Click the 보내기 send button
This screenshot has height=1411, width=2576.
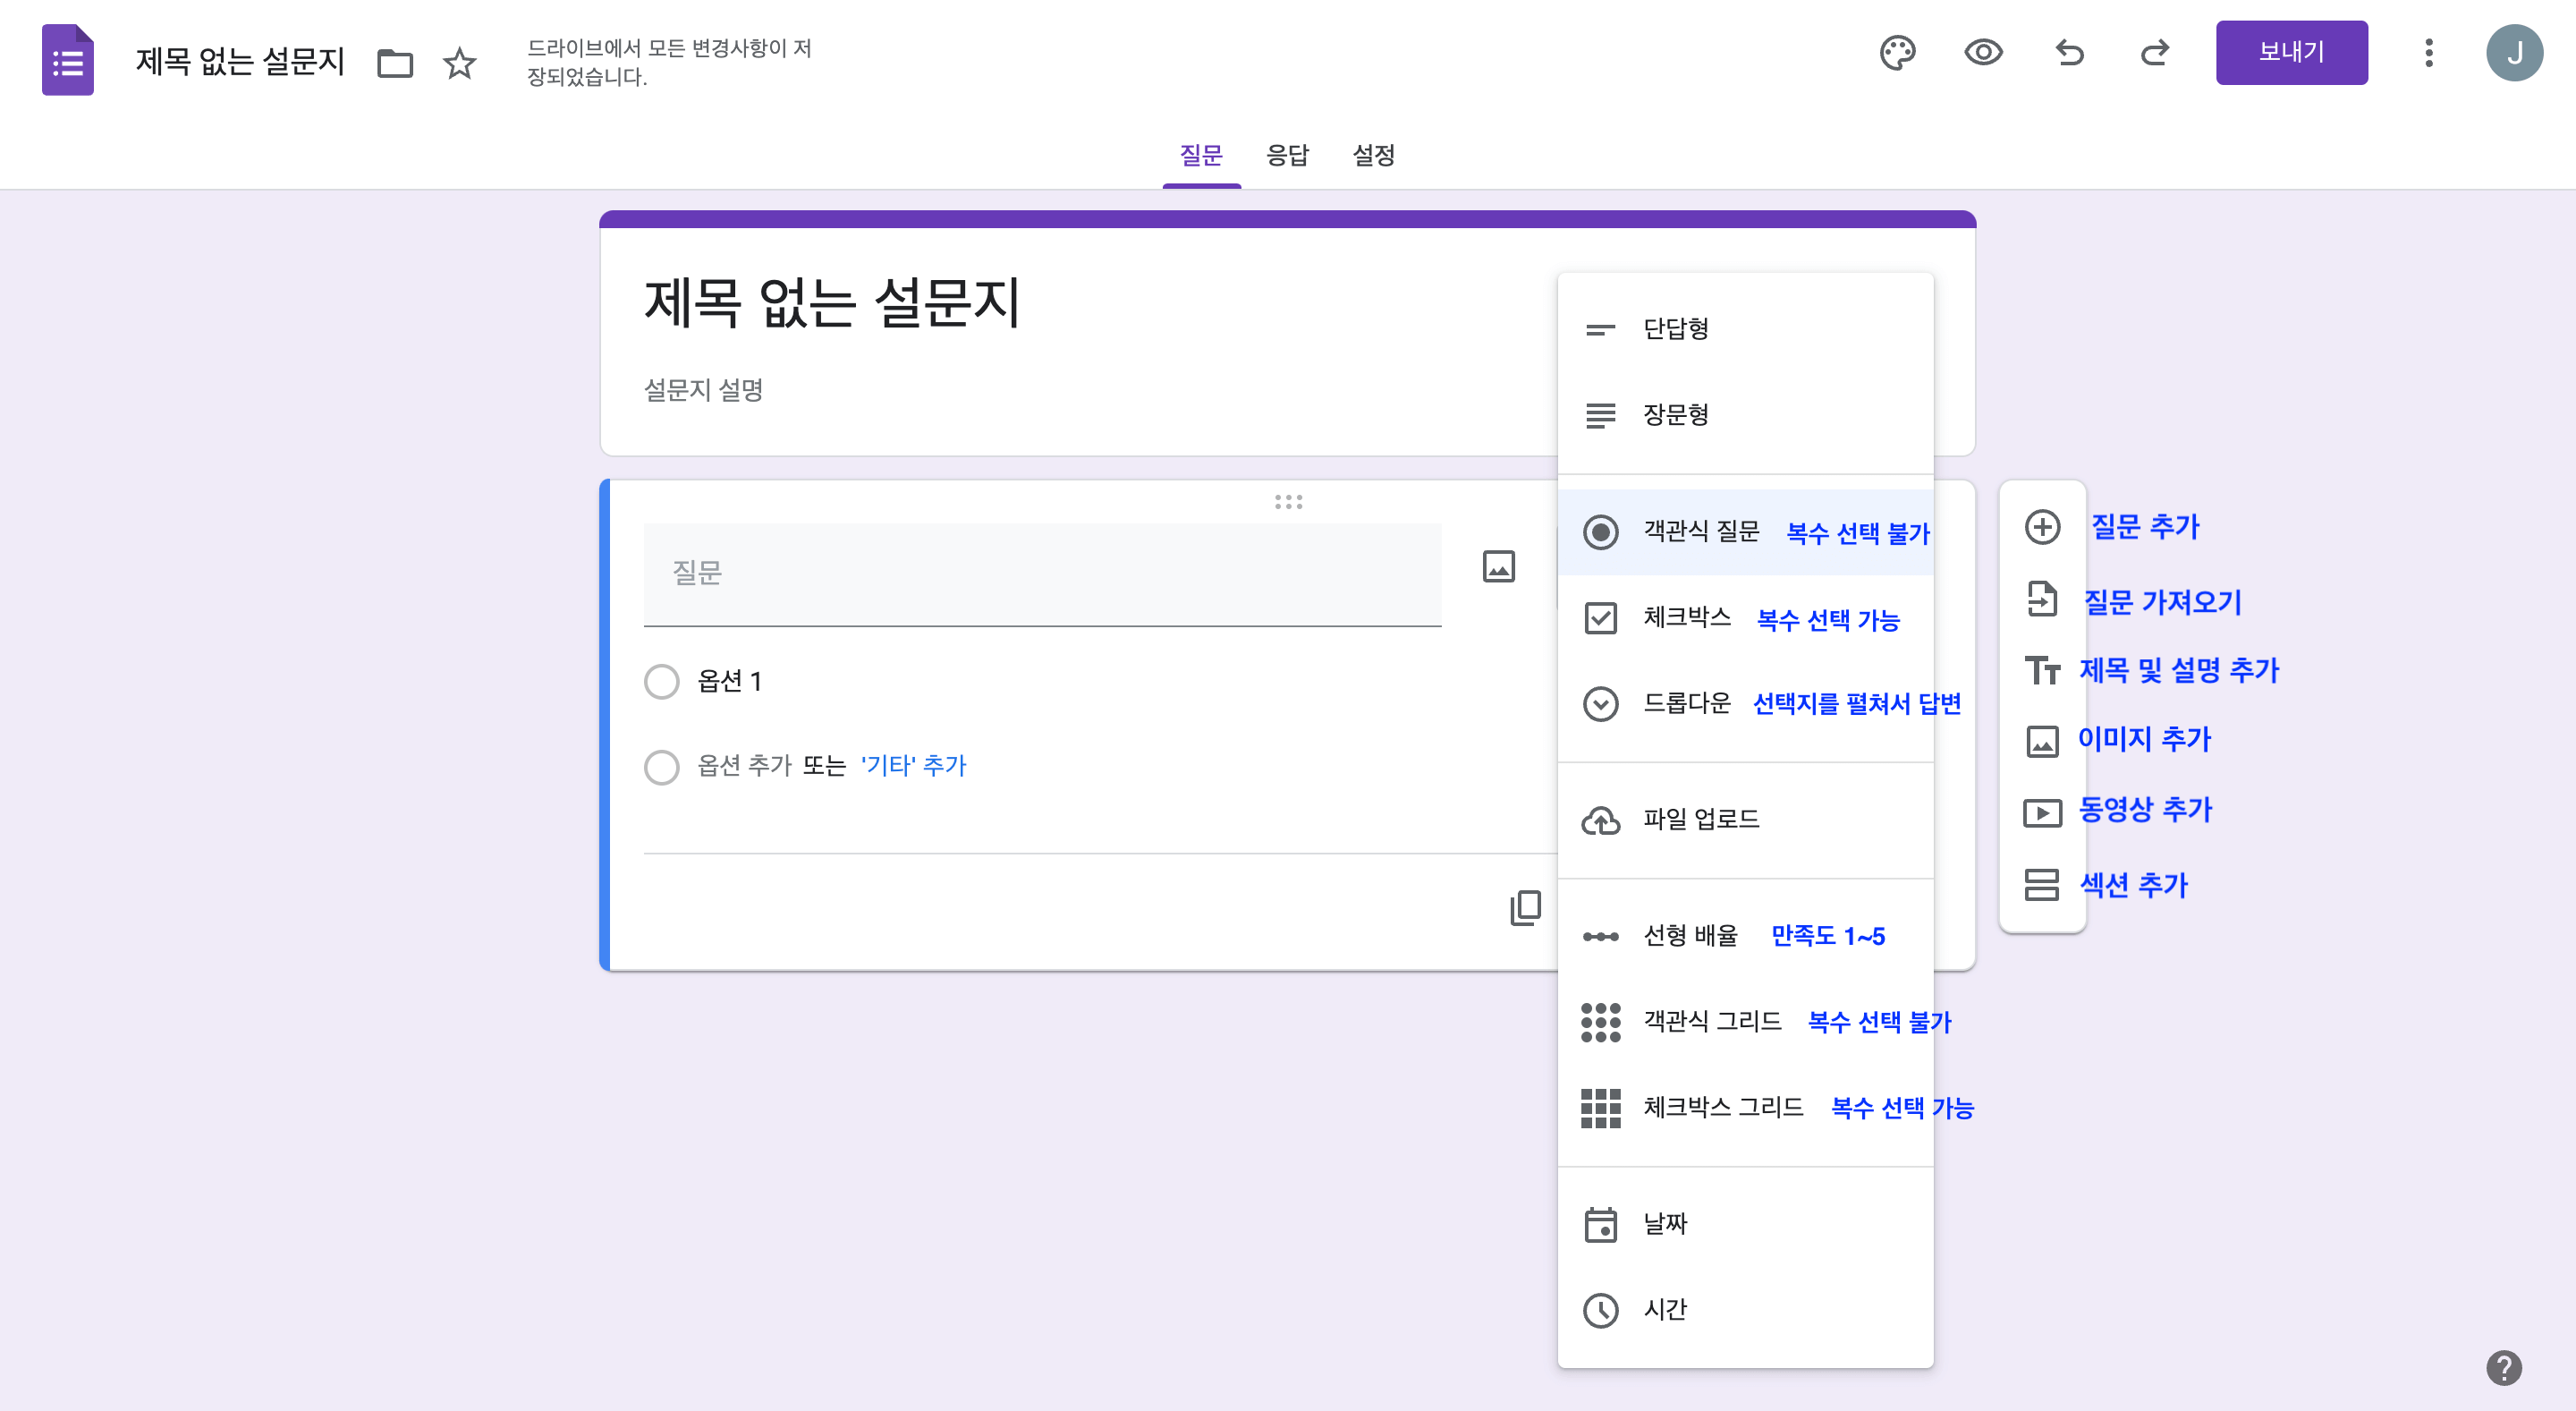tap(2291, 52)
